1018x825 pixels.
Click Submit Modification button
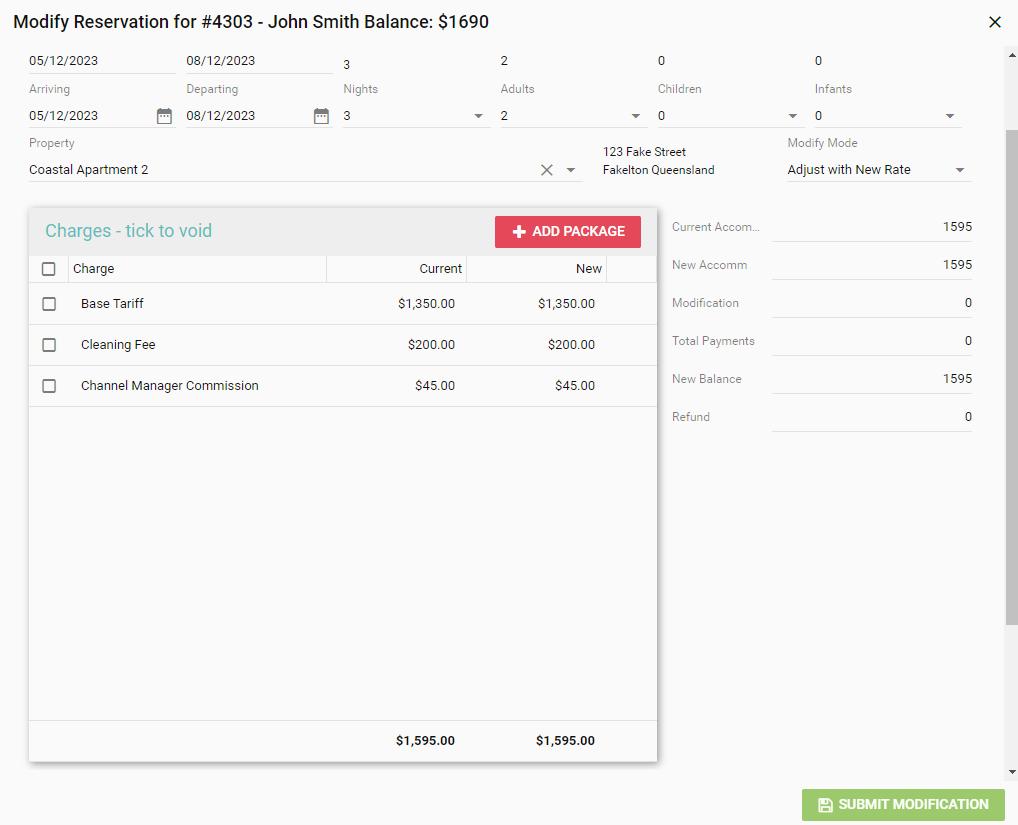pyautogui.click(x=902, y=805)
